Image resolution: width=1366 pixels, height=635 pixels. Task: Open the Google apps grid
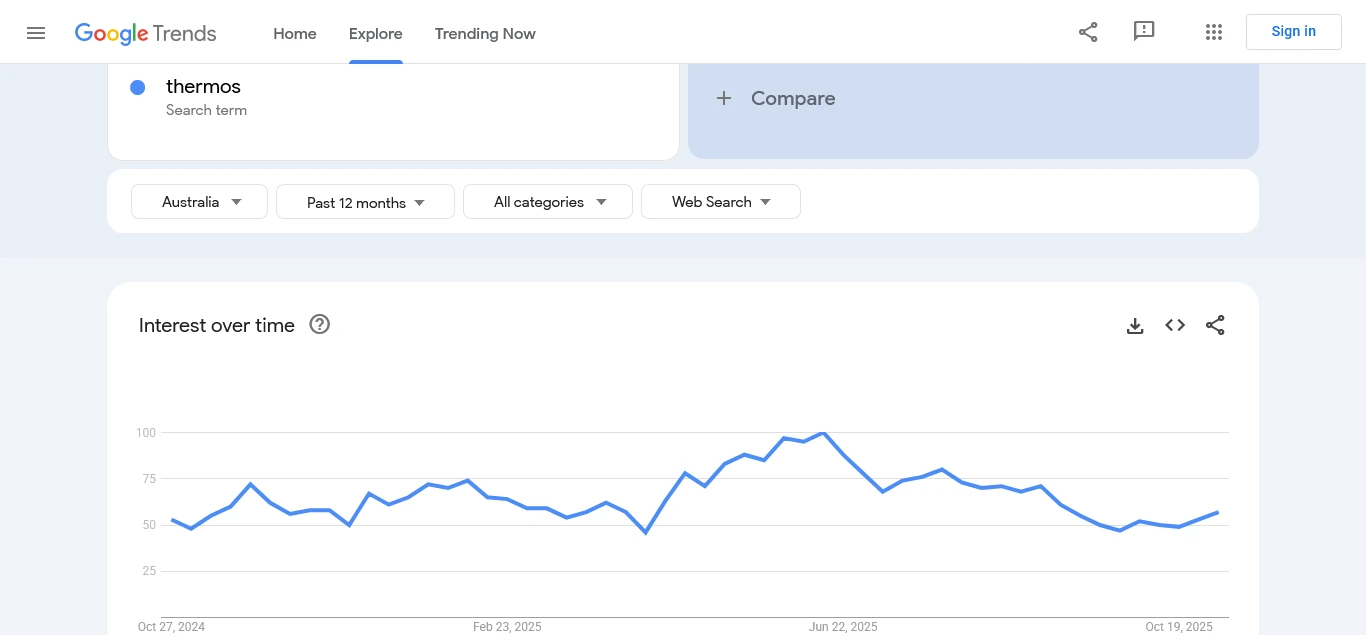click(x=1214, y=32)
